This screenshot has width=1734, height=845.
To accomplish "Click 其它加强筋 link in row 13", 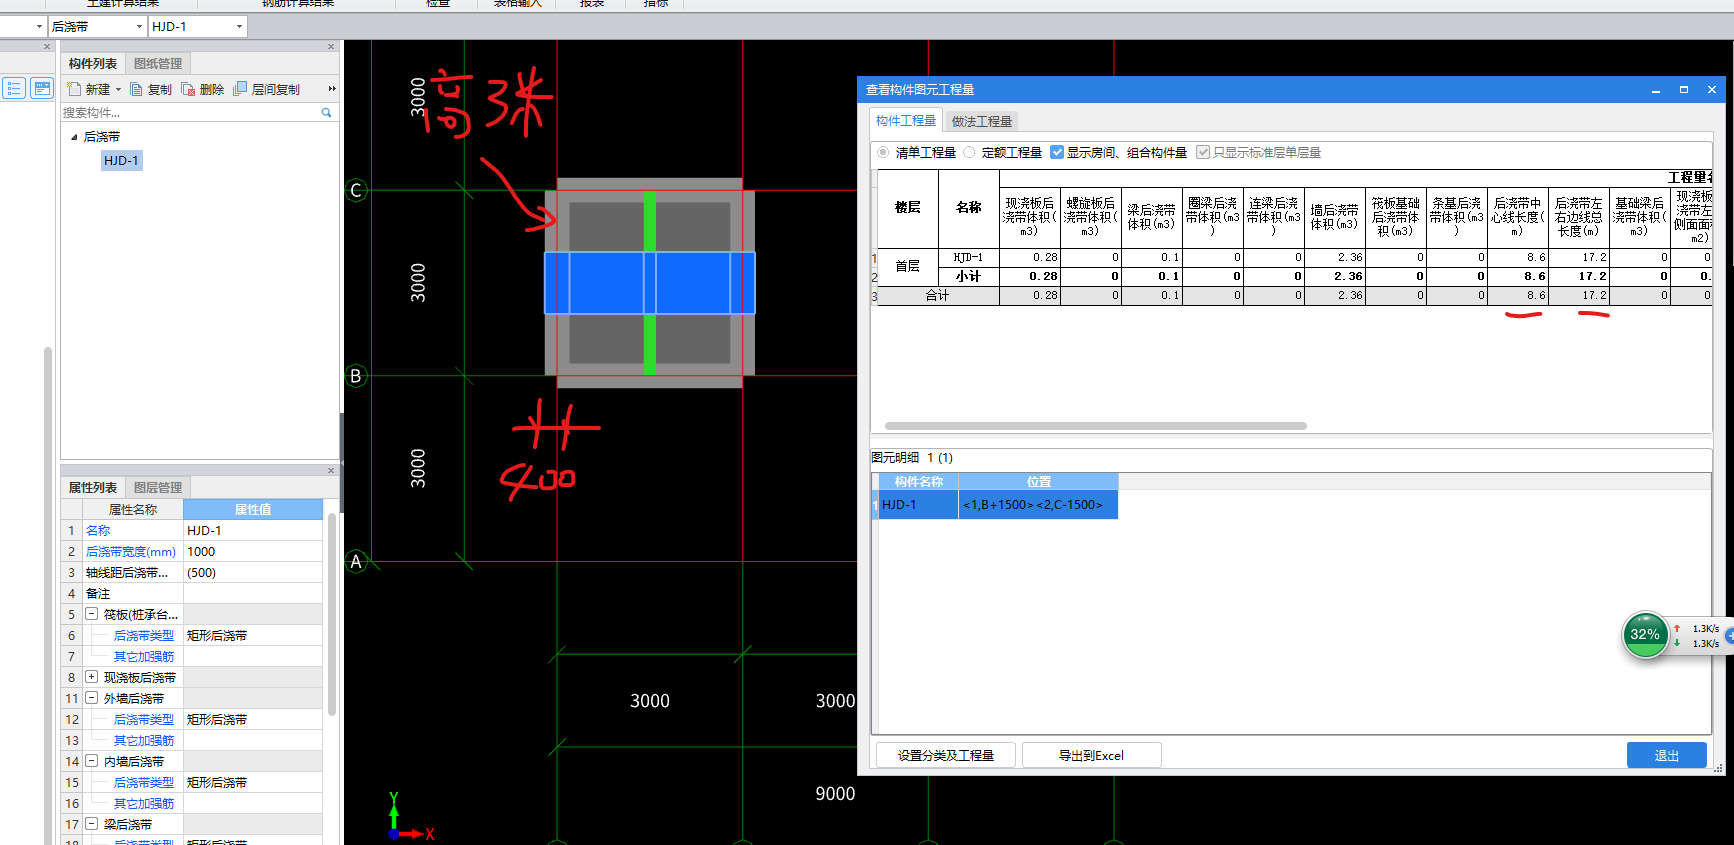I will 144,740.
